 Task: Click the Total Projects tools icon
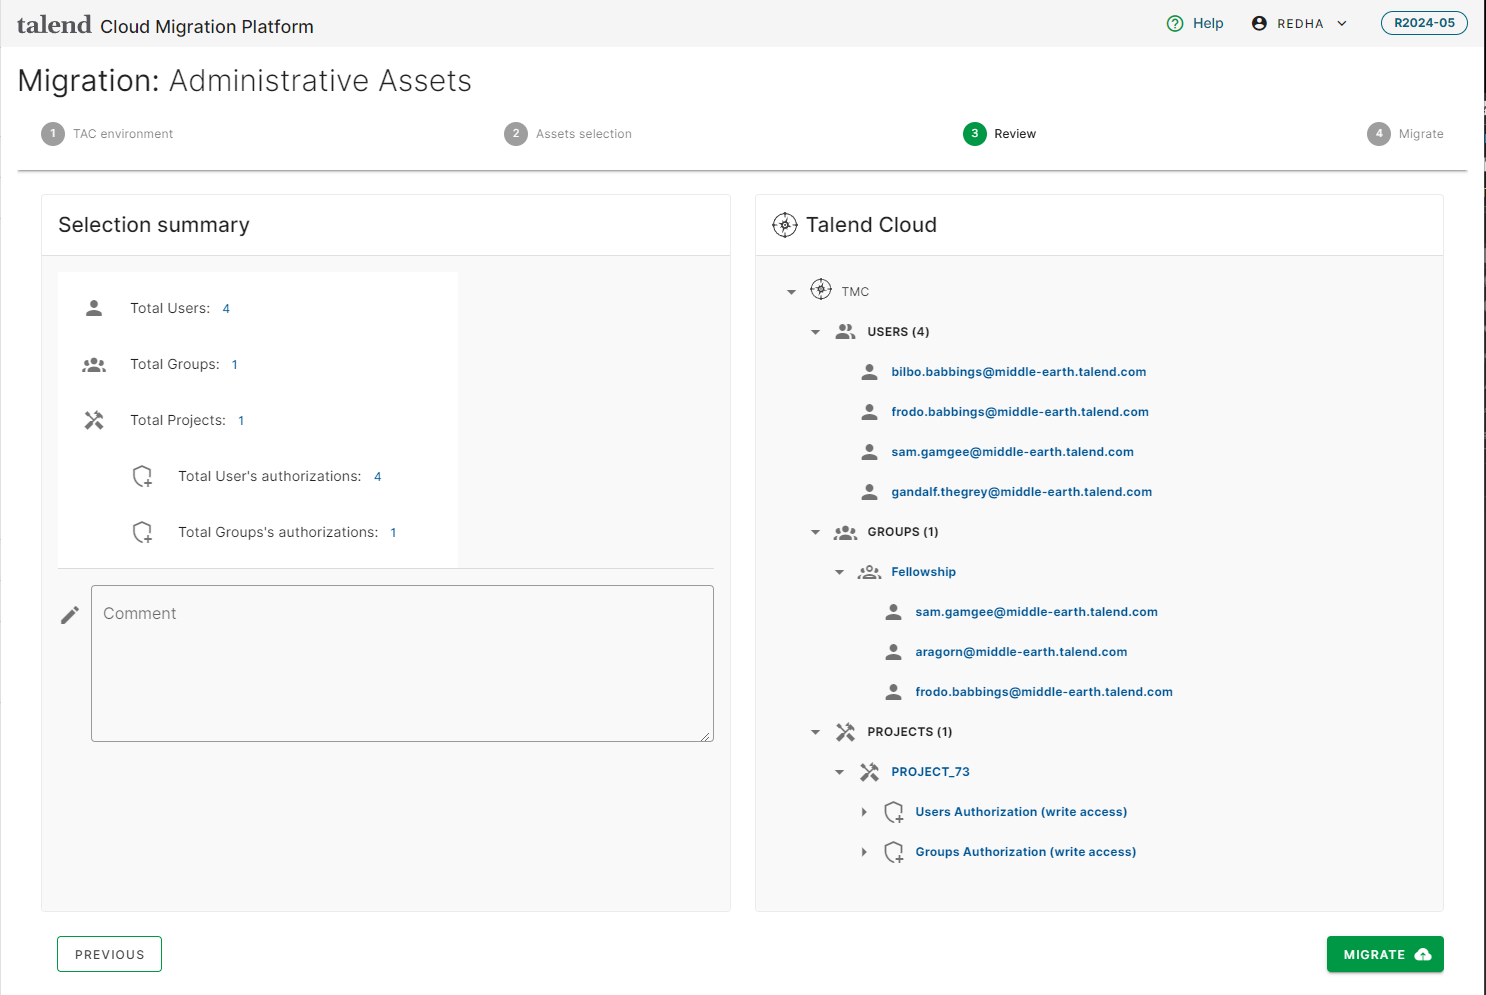point(94,420)
